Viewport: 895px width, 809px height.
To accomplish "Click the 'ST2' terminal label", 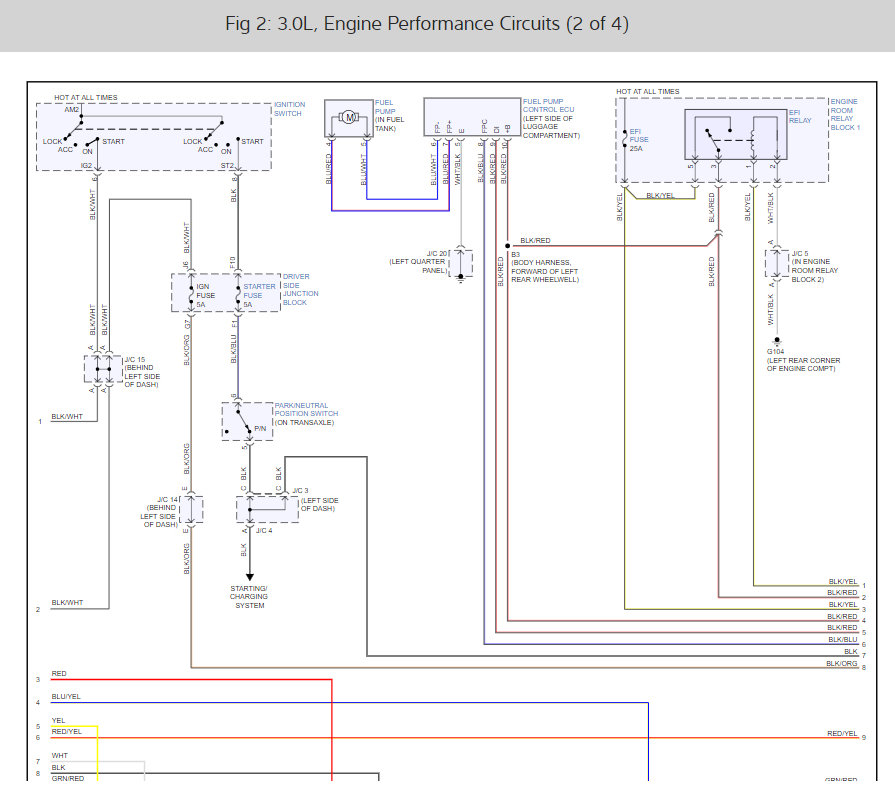I will click(227, 166).
